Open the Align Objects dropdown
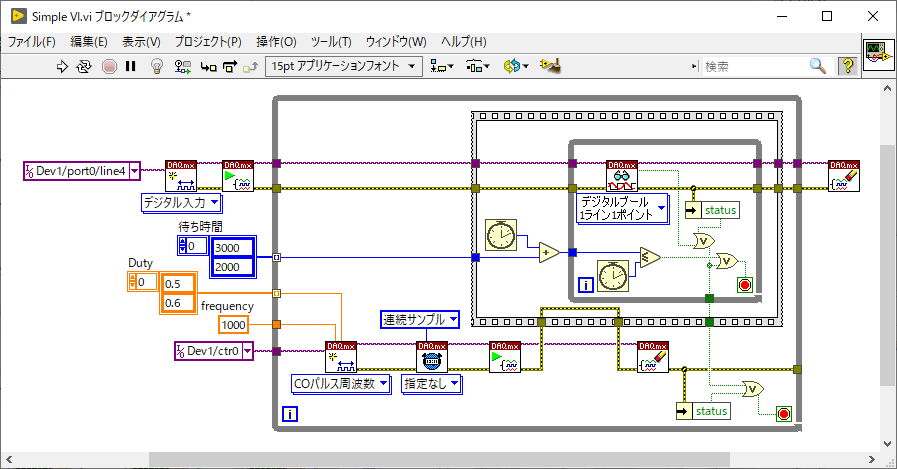 442,66
